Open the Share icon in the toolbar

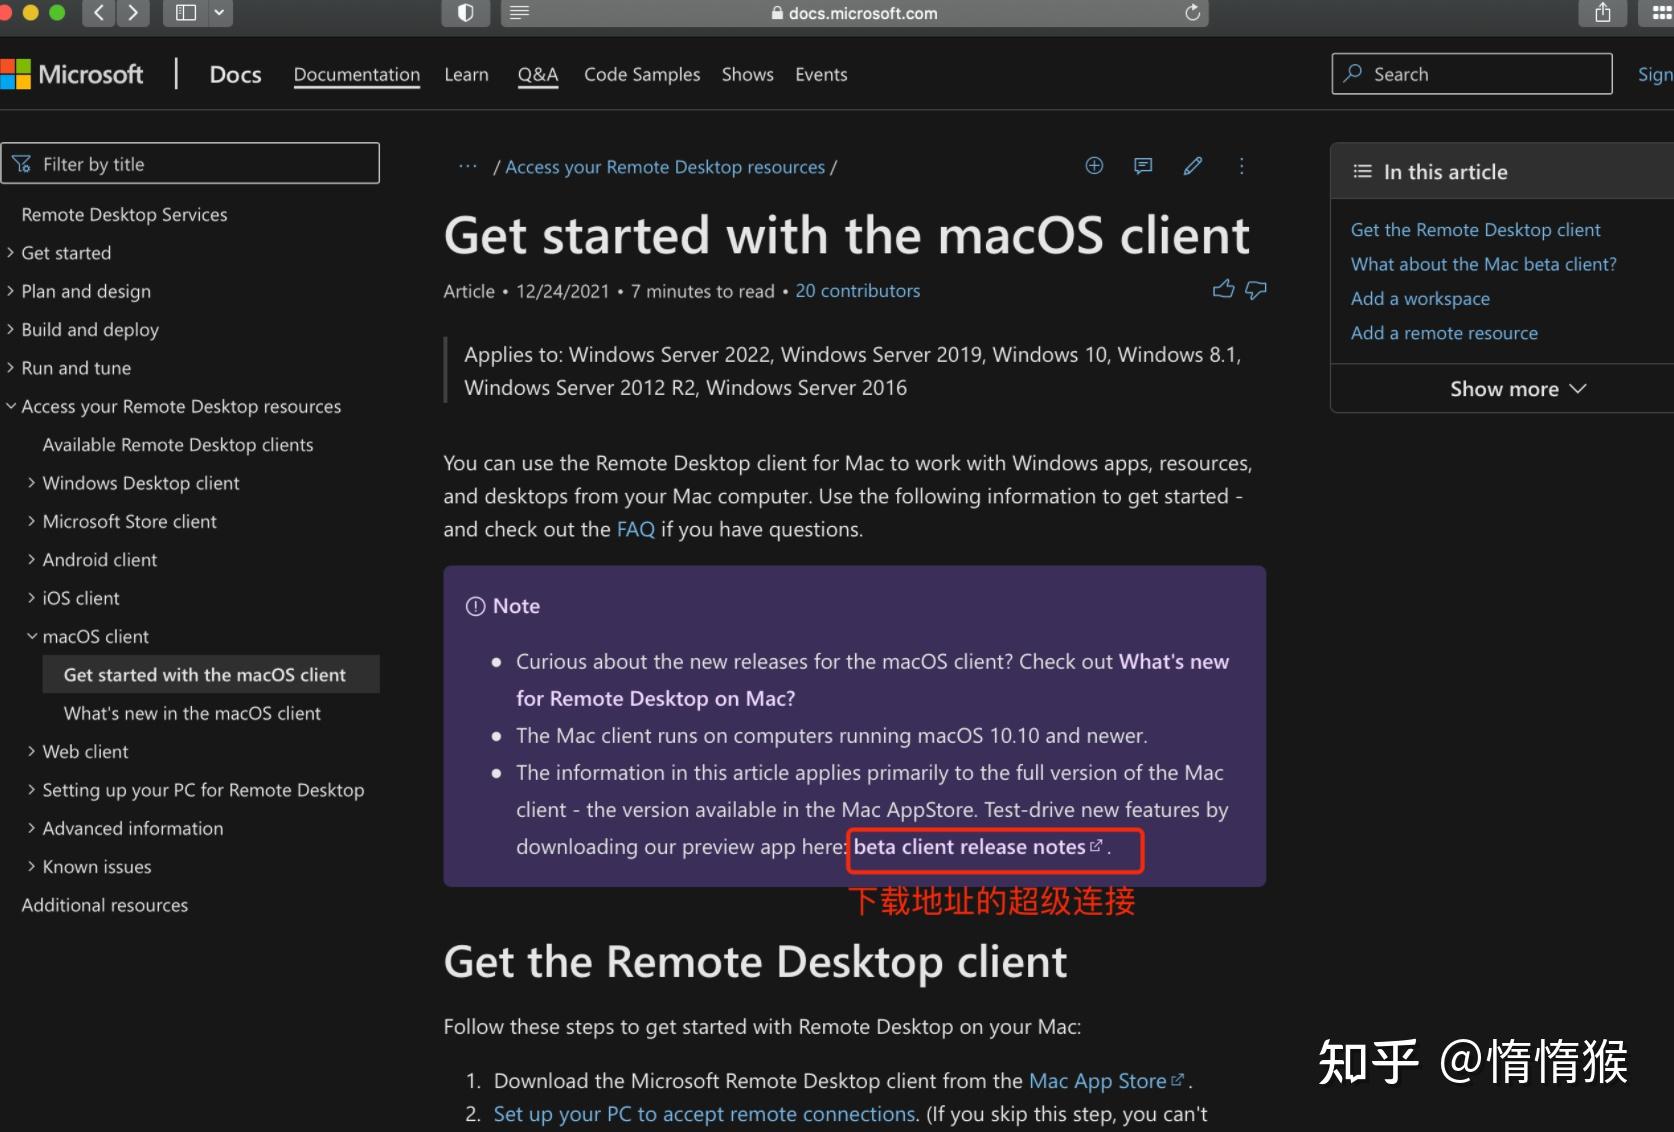1604,13
